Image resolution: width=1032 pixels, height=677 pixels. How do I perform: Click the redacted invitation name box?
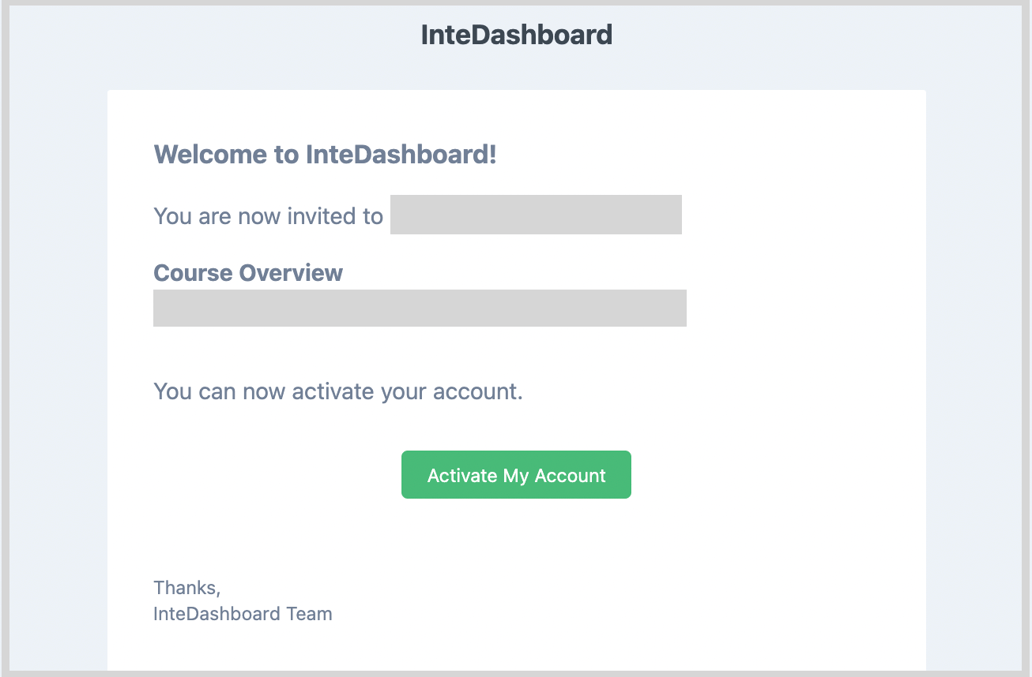coord(535,214)
